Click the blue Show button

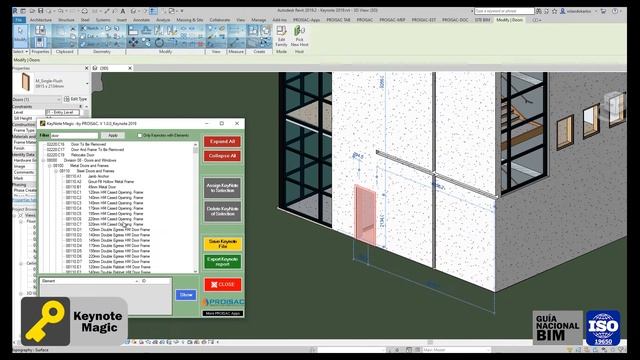point(186,295)
